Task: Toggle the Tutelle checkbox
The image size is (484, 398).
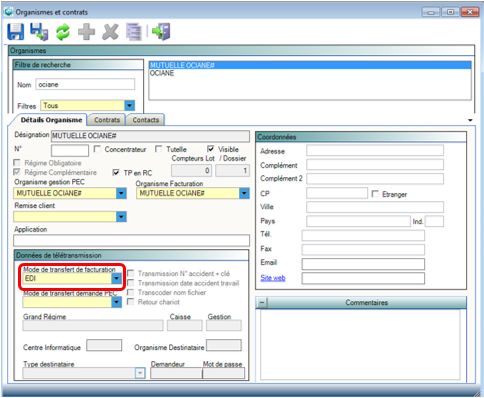Action: (159, 149)
